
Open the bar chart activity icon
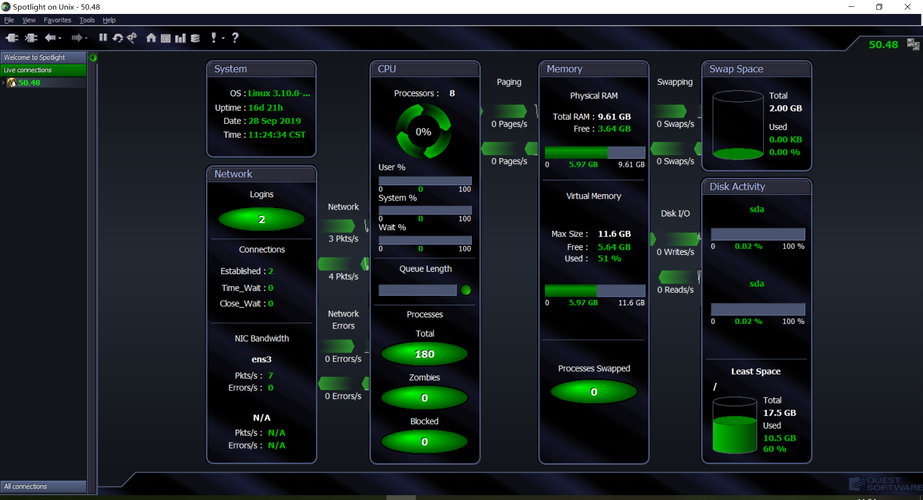coord(180,38)
